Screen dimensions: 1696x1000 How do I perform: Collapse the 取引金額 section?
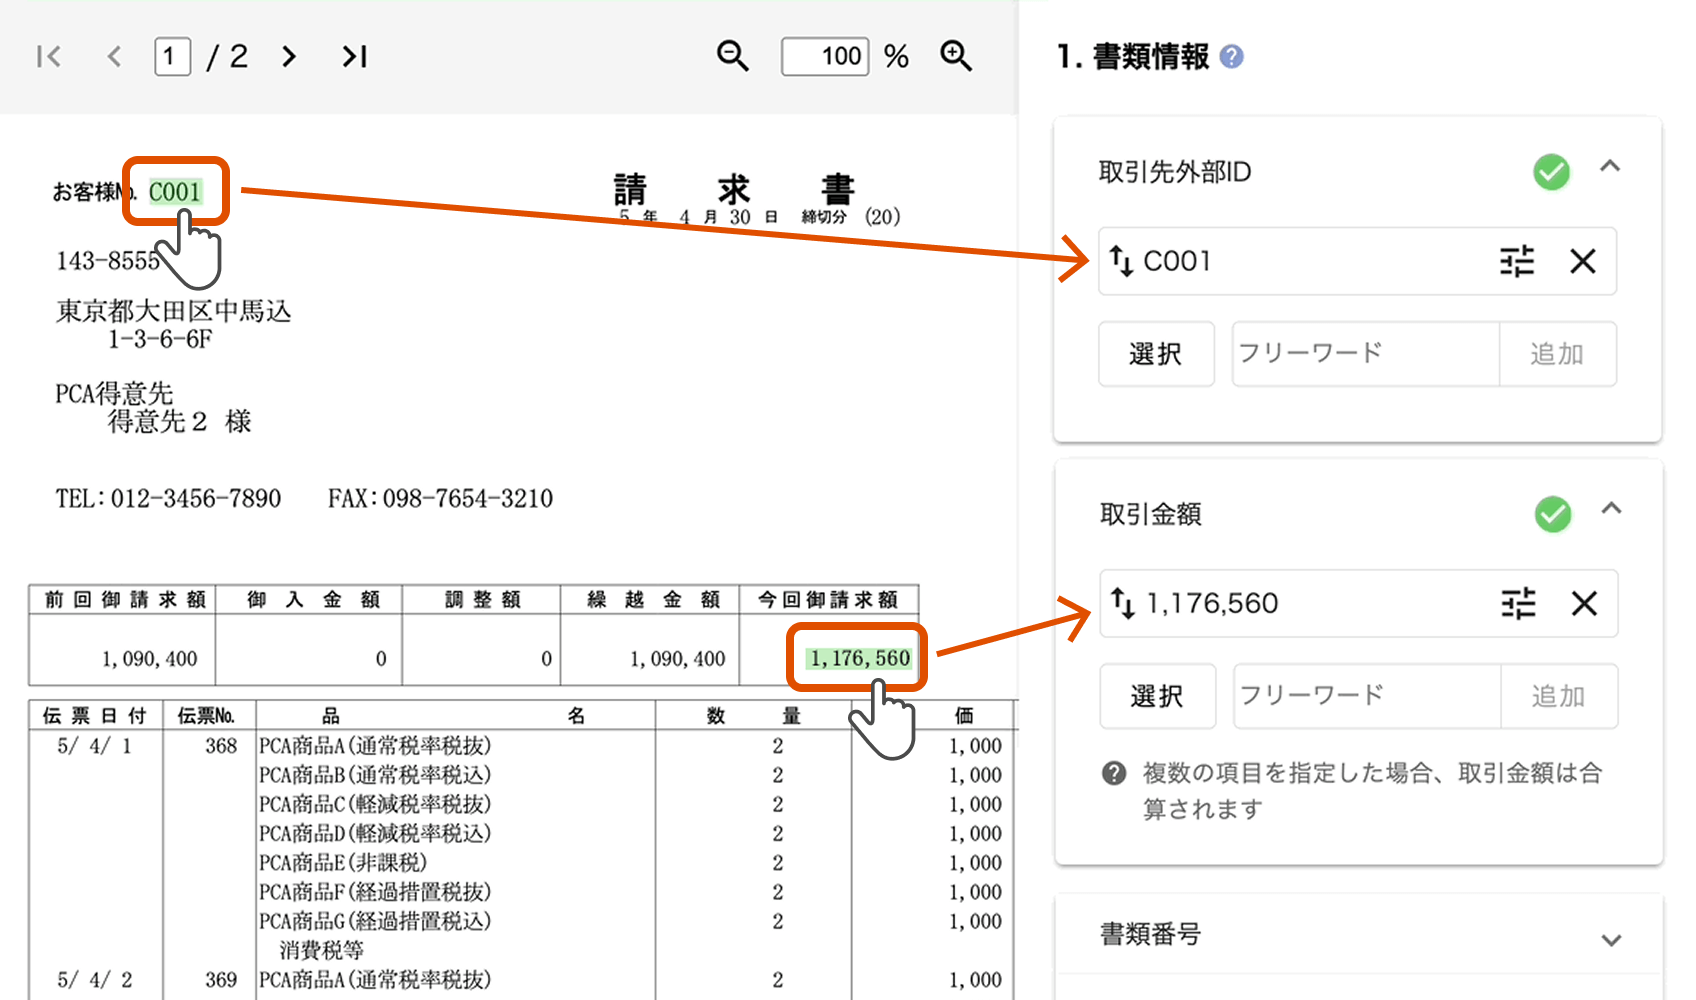1611,509
